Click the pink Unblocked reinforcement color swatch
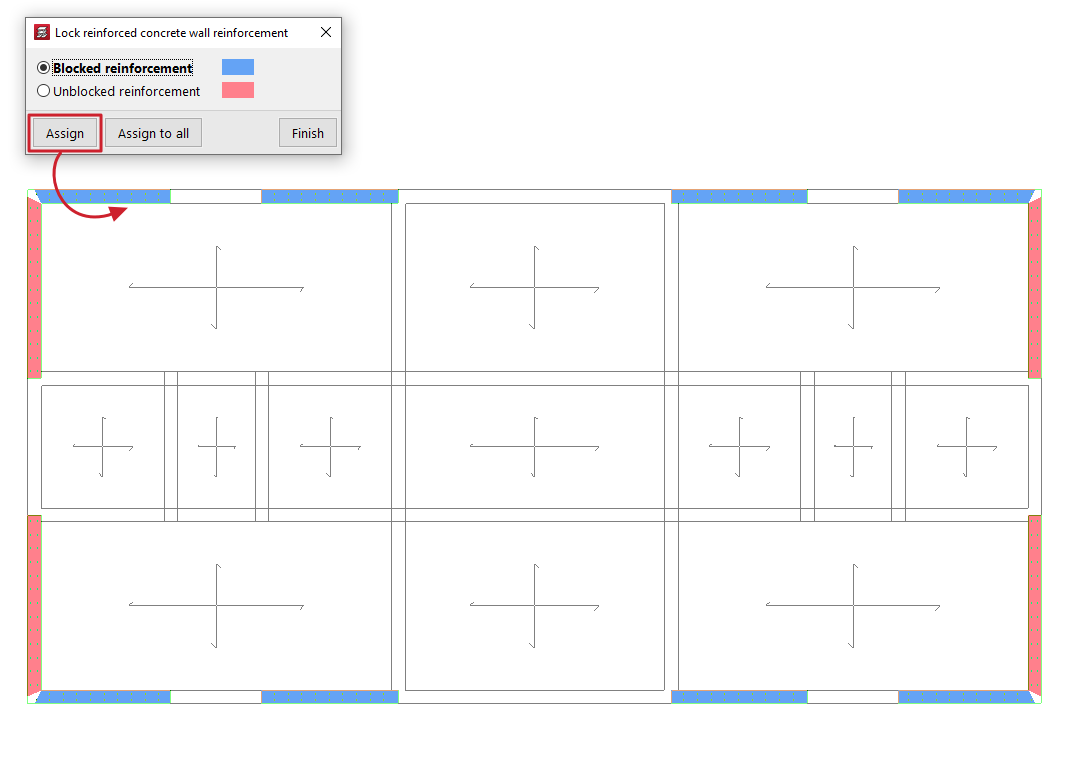 tap(238, 90)
